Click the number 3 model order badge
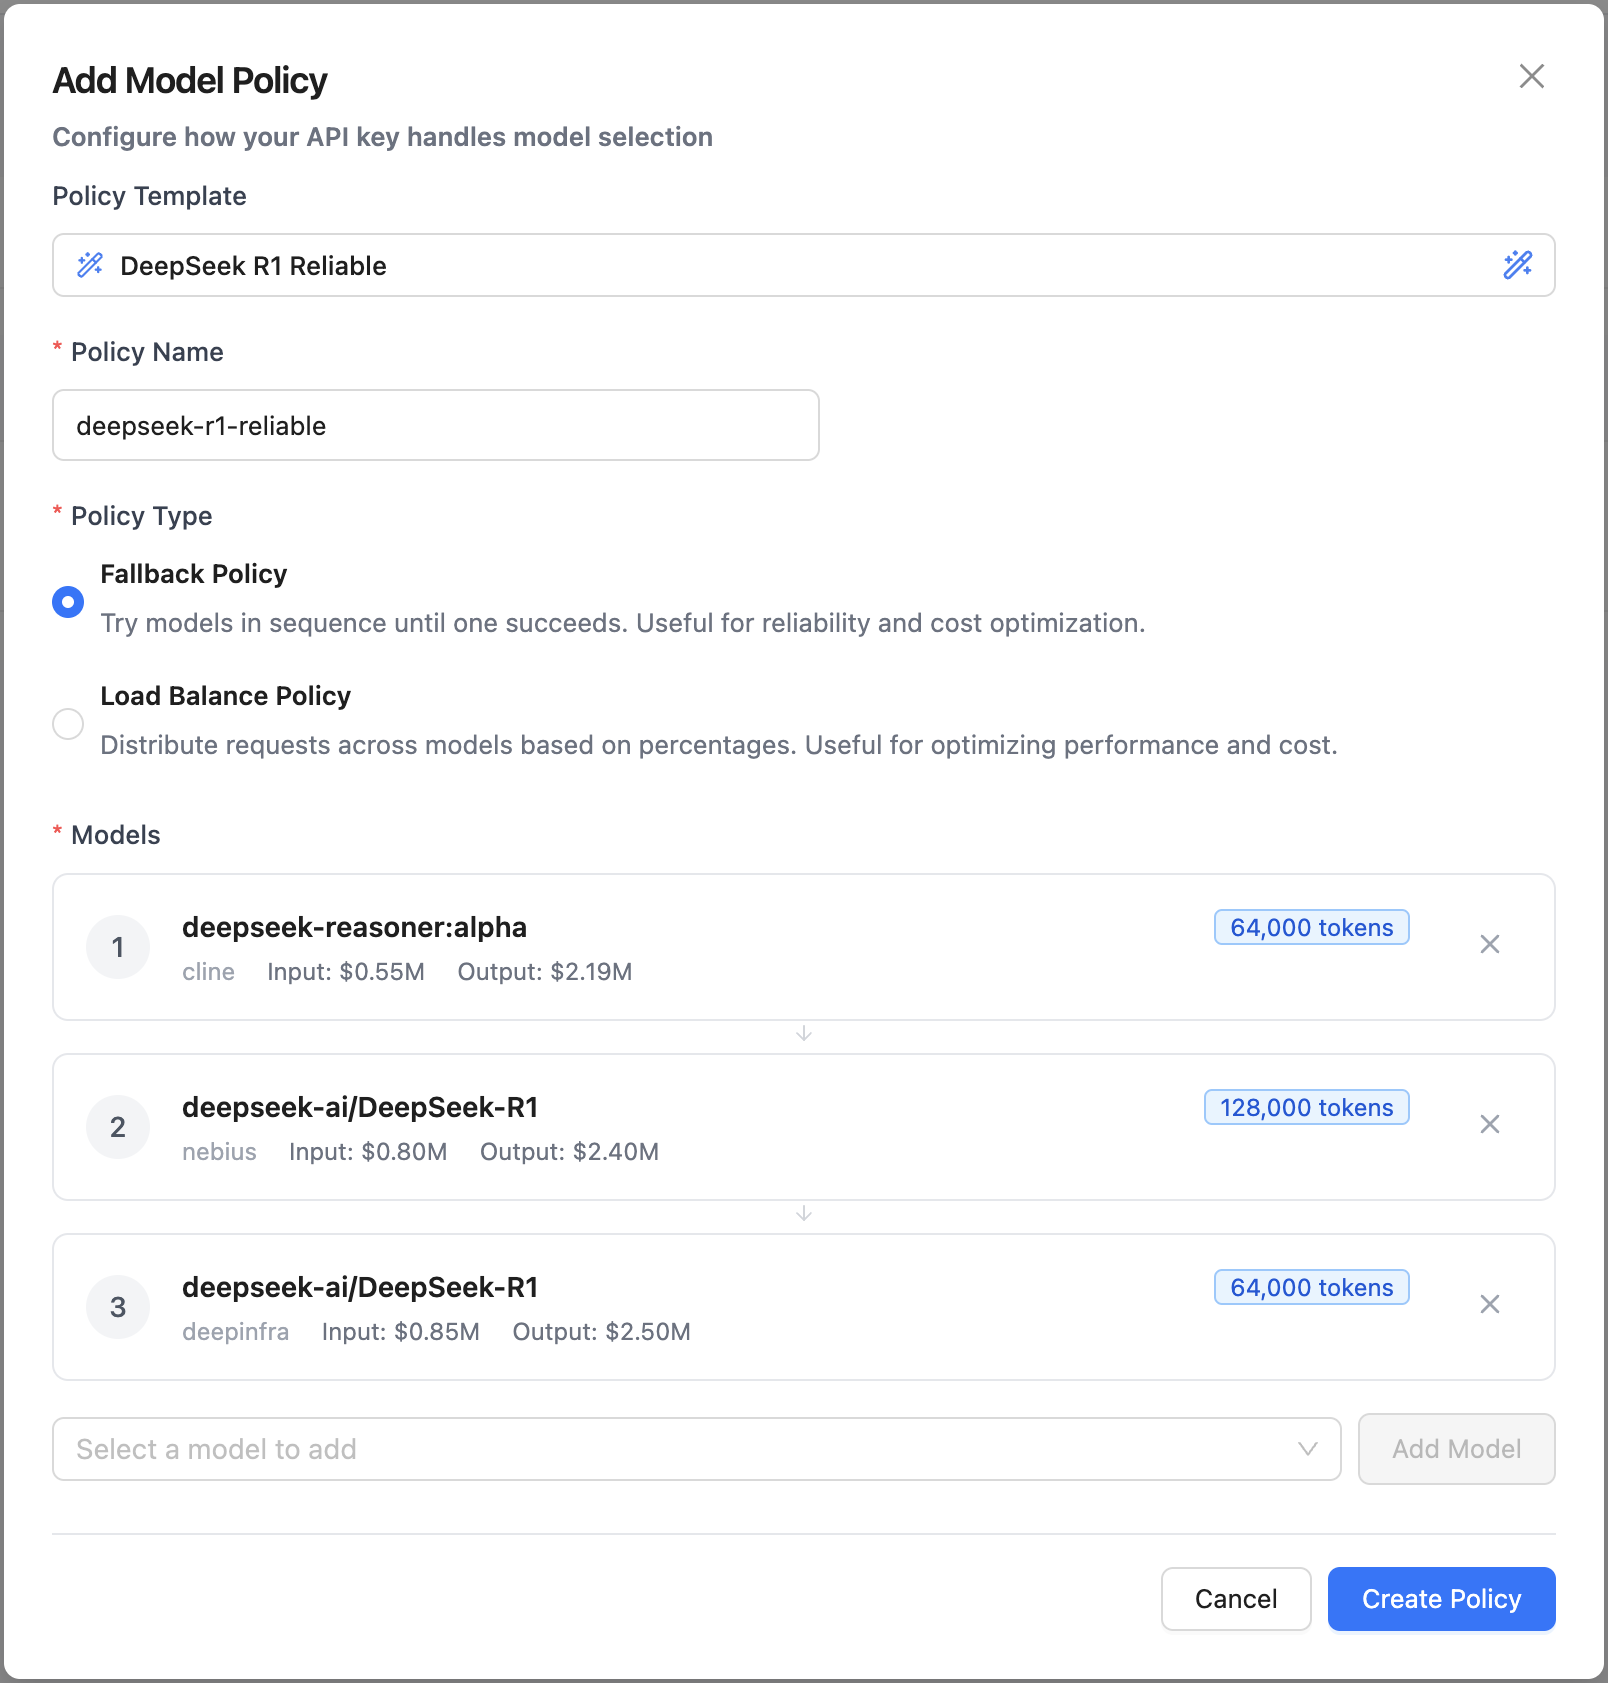This screenshot has height=1683, width=1608. pos(118,1307)
